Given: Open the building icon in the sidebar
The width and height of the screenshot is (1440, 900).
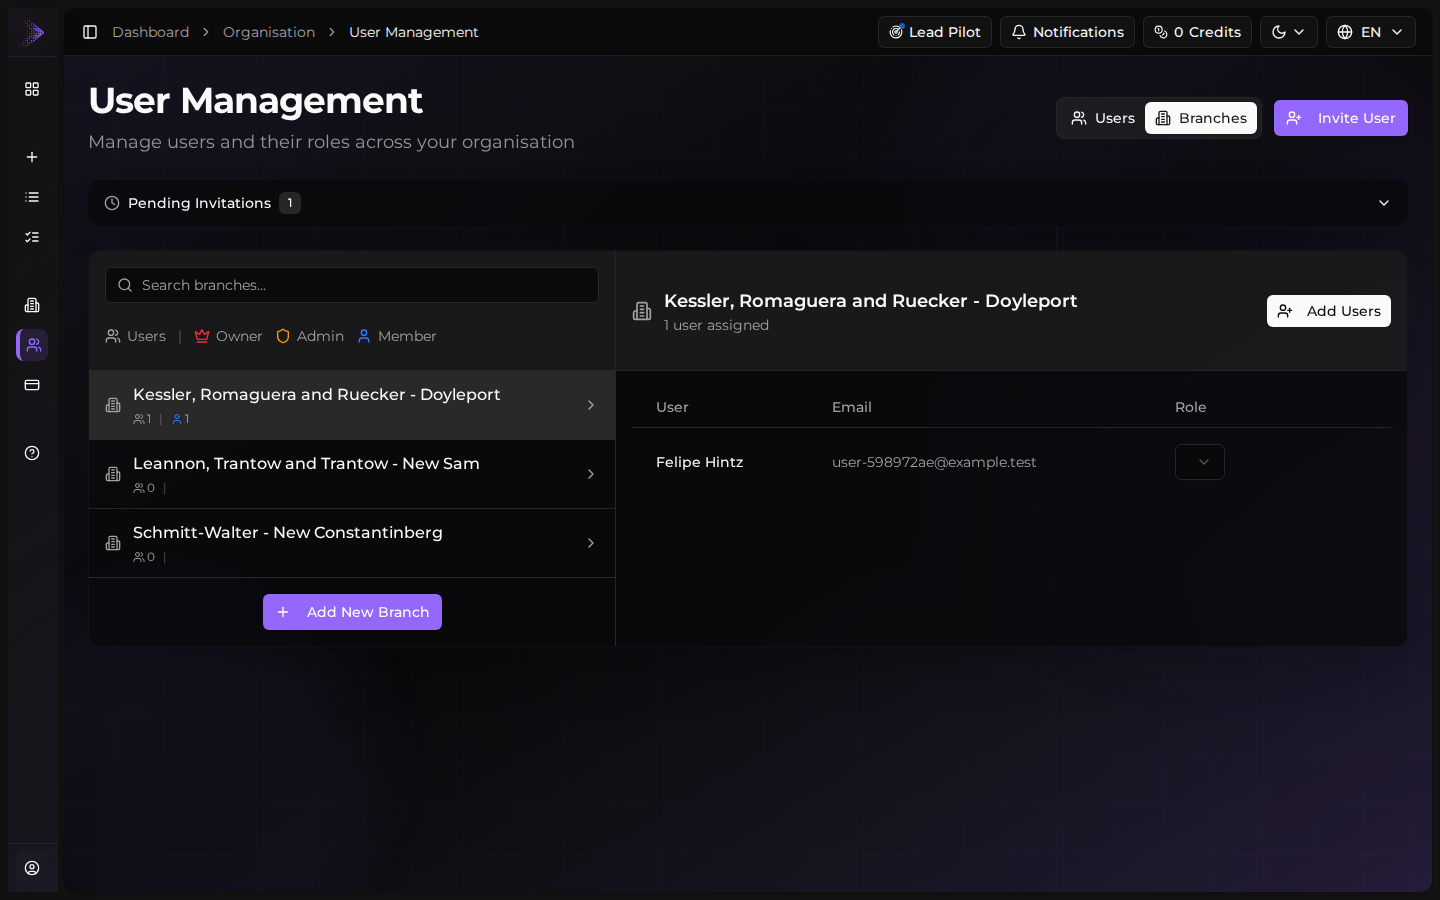Looking at the screenshot, I should (32, 305).
